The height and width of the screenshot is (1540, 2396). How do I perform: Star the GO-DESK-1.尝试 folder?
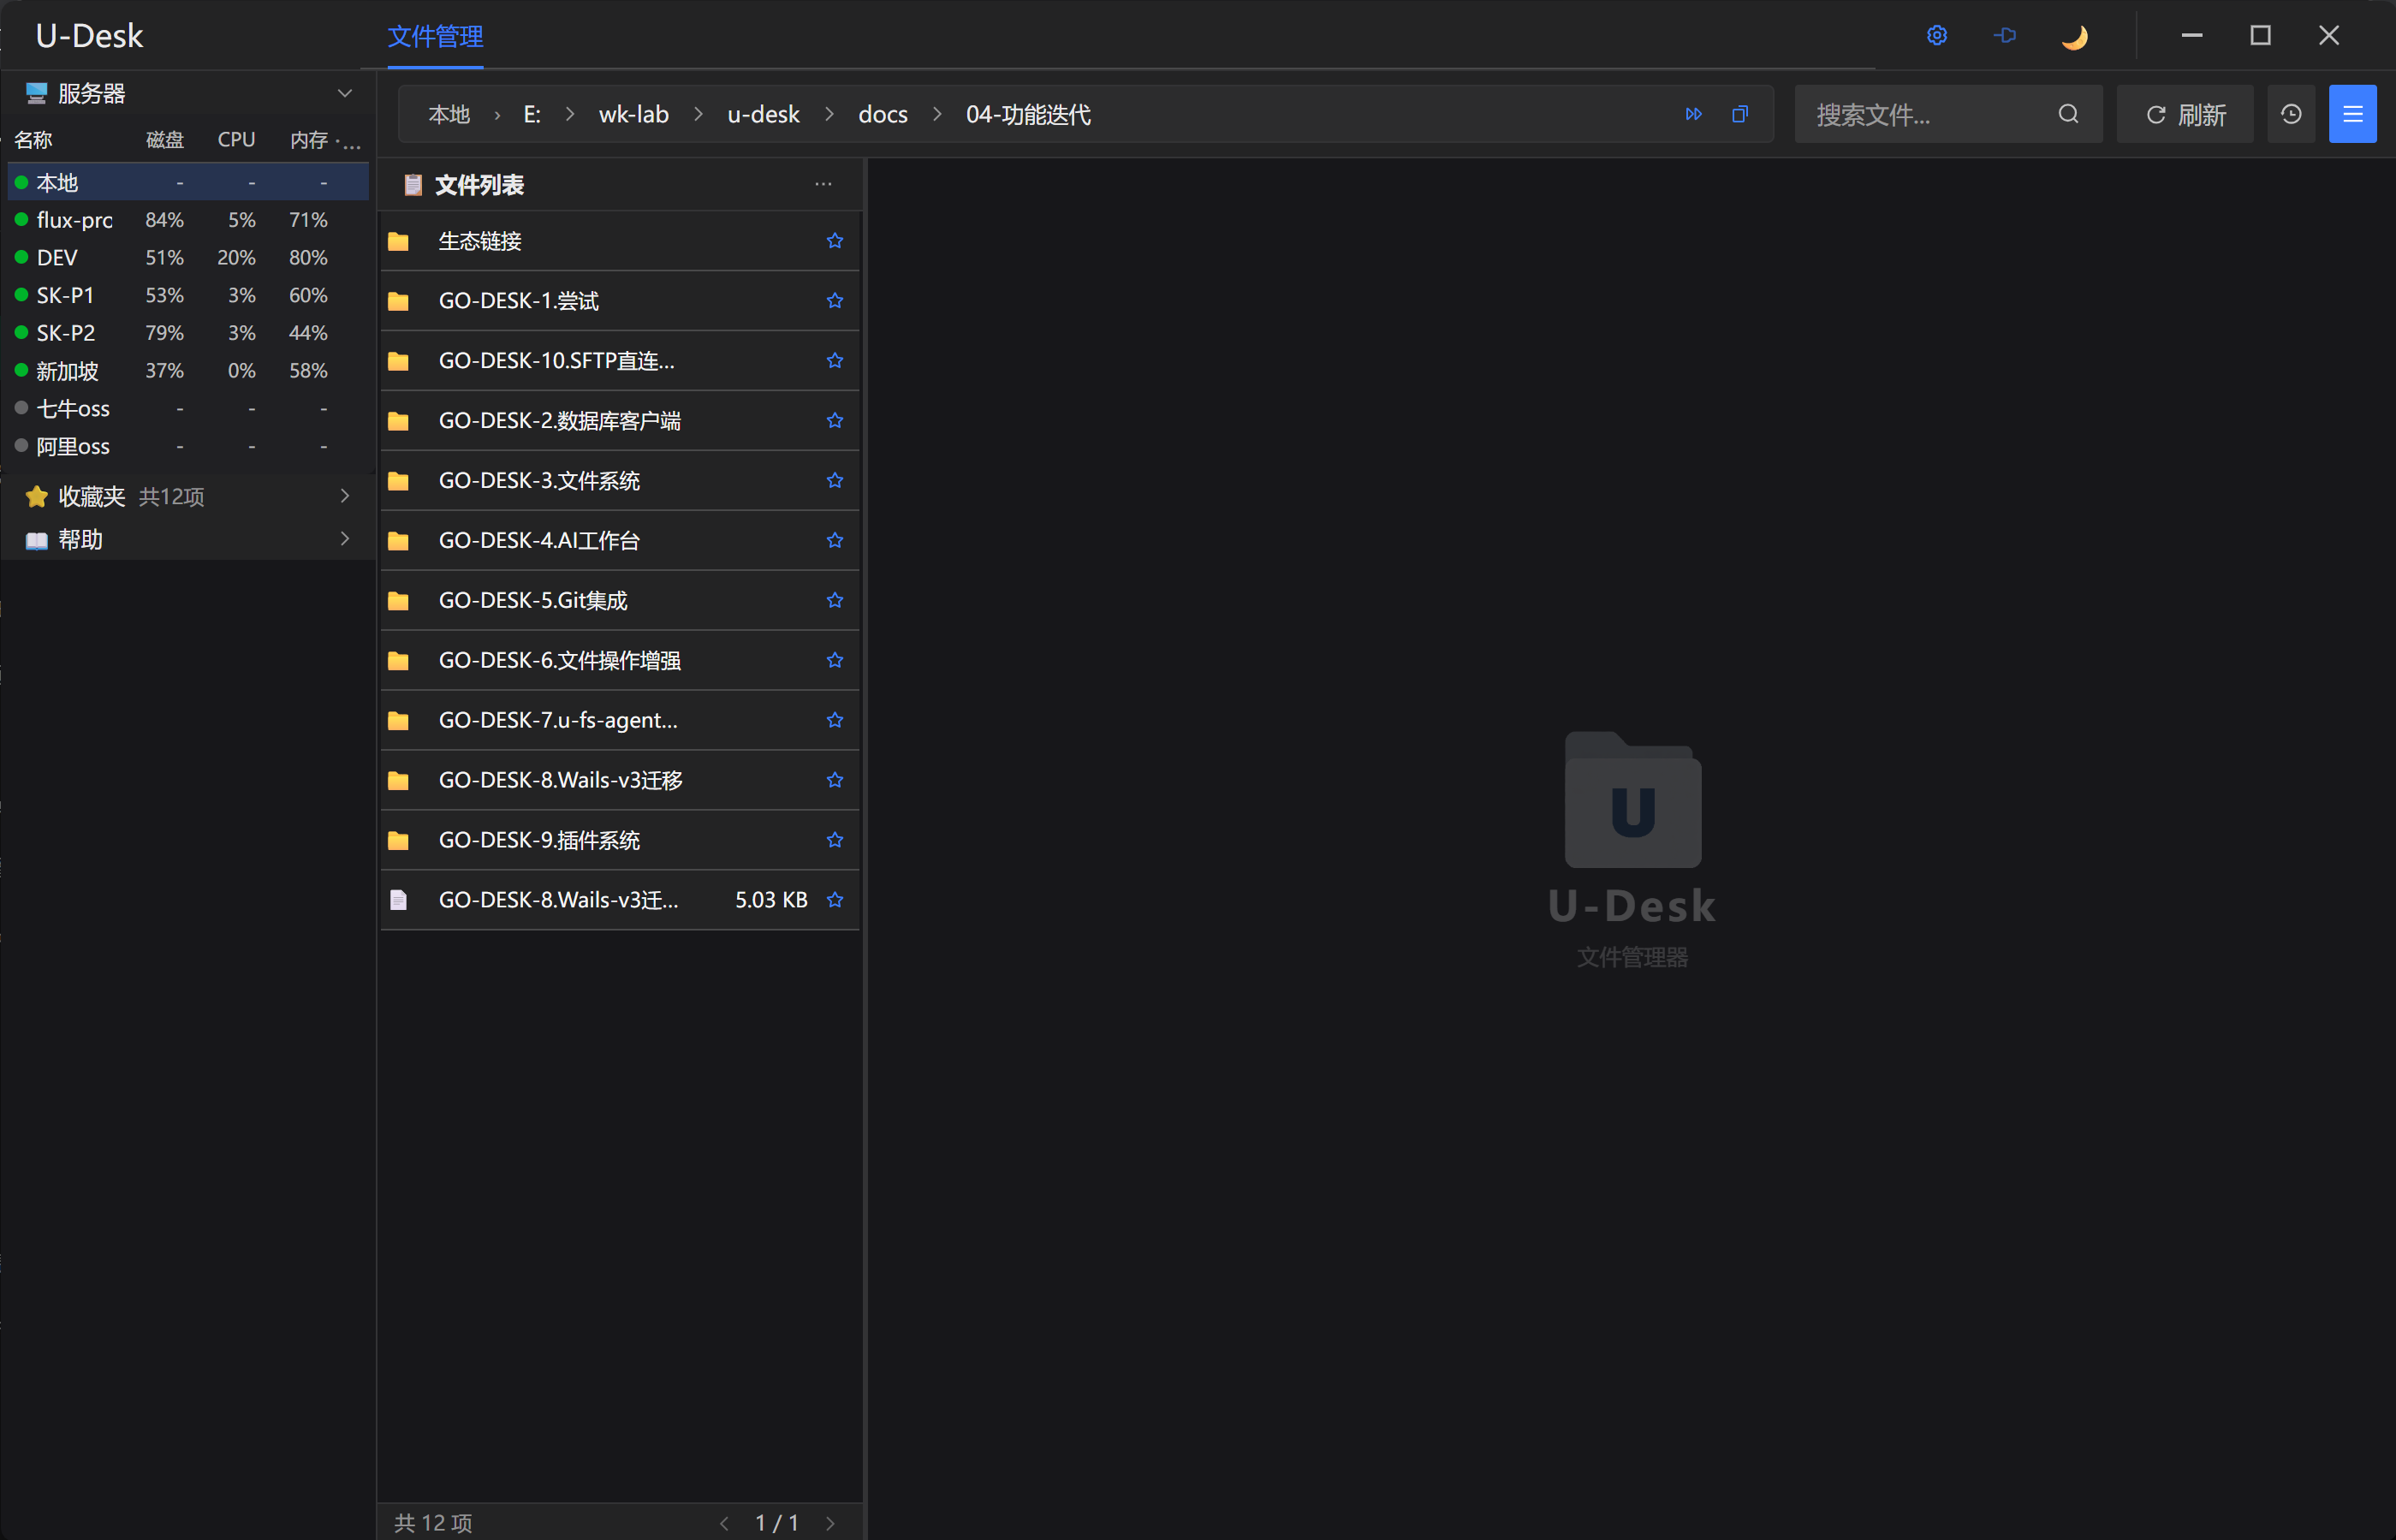835,301
